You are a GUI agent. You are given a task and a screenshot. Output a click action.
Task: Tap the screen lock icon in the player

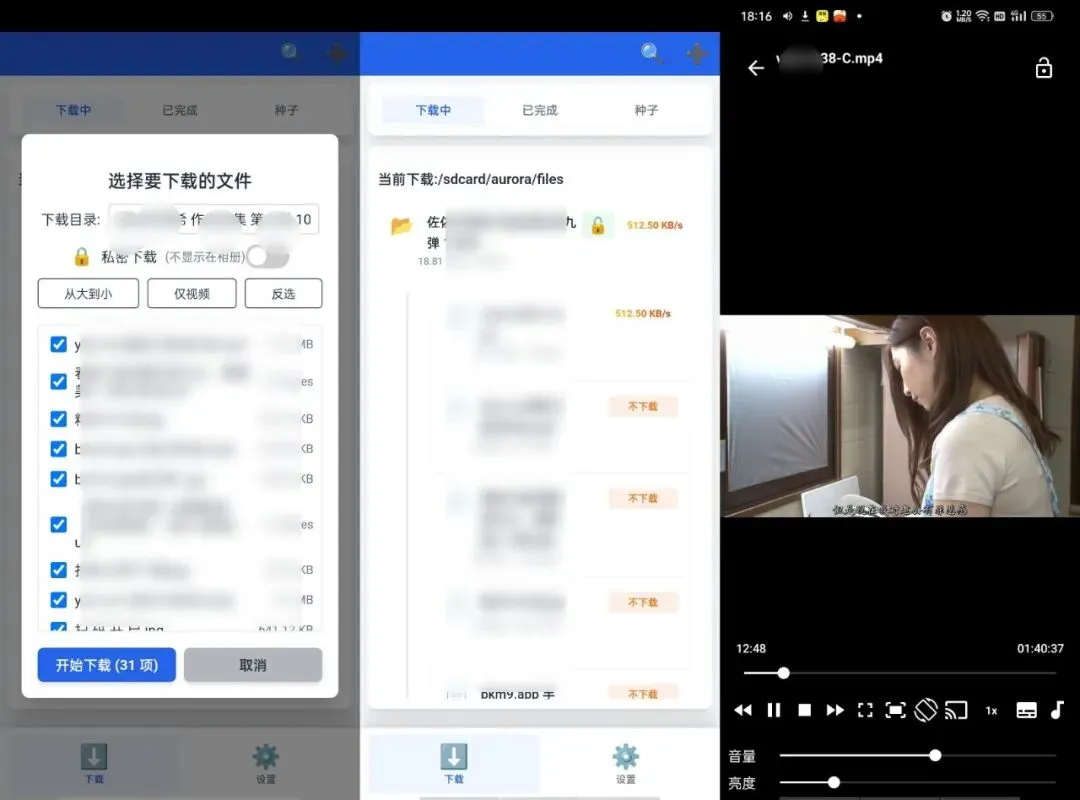(1043, 68)
